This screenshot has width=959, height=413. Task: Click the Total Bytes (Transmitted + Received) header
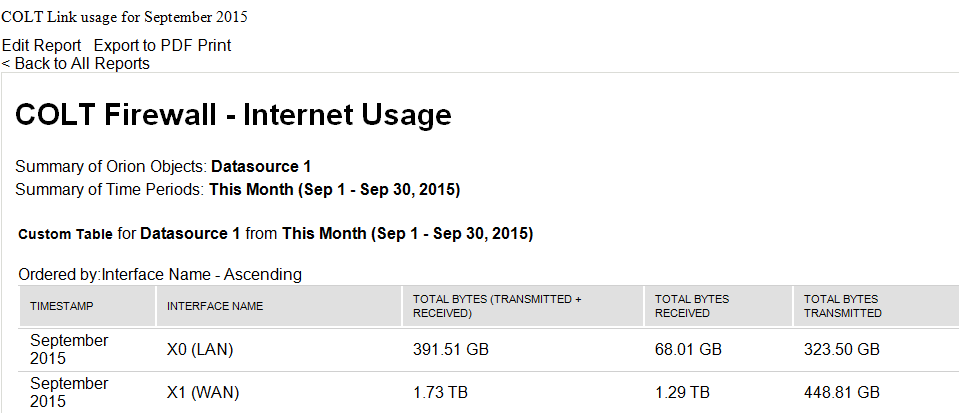point(497,306)
